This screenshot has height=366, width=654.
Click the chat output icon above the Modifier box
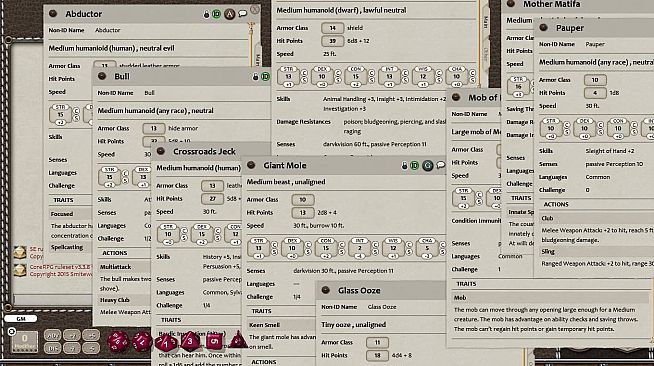[x=12, y=332]
